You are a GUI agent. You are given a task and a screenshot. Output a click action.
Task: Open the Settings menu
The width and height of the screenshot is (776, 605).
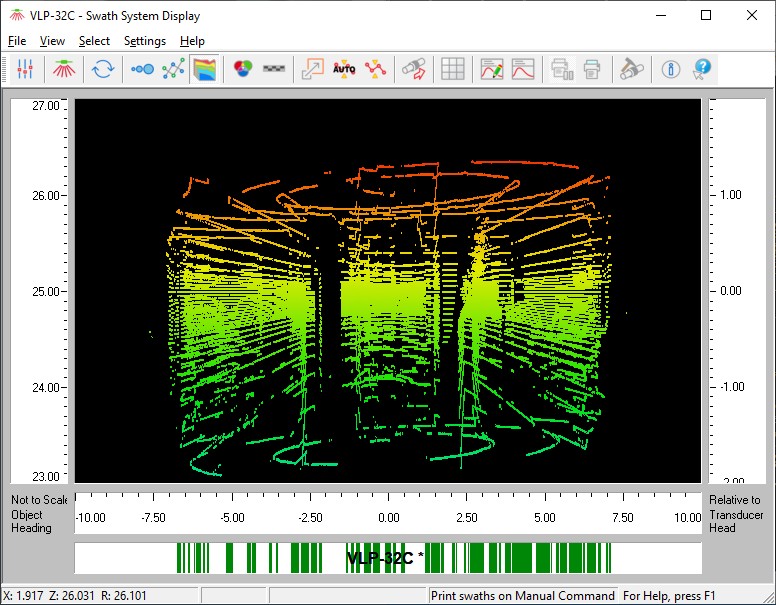(x=145, y=41)
